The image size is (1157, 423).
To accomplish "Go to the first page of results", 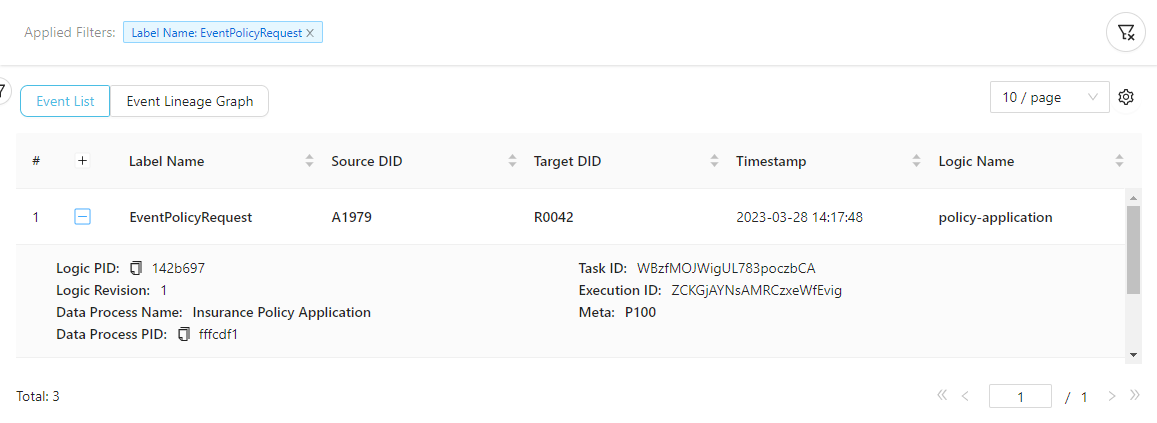I will click(x=941, y=396).
